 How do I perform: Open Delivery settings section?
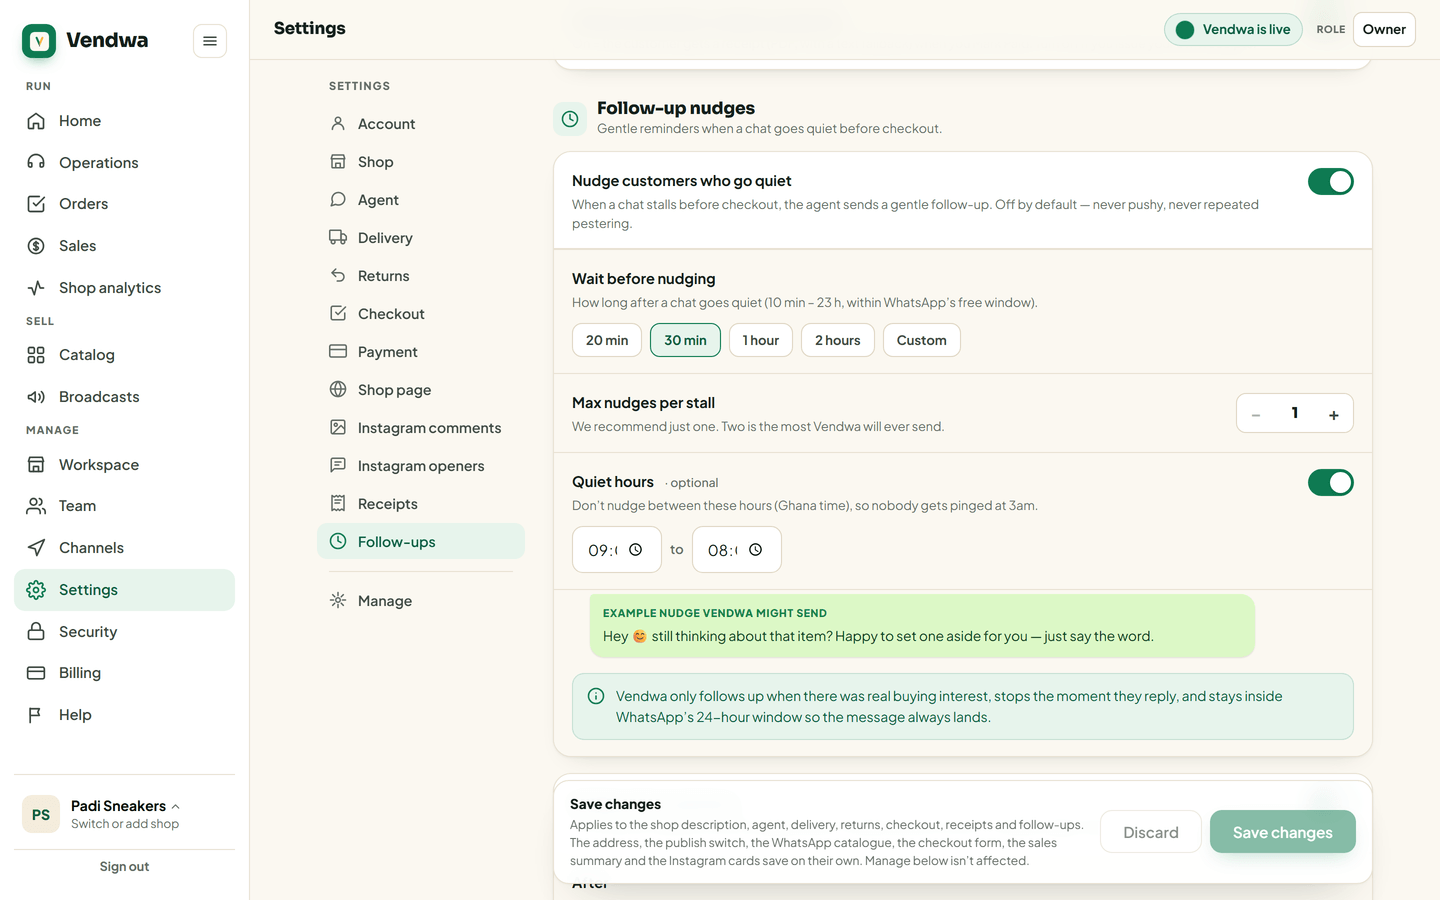(421, 238)
